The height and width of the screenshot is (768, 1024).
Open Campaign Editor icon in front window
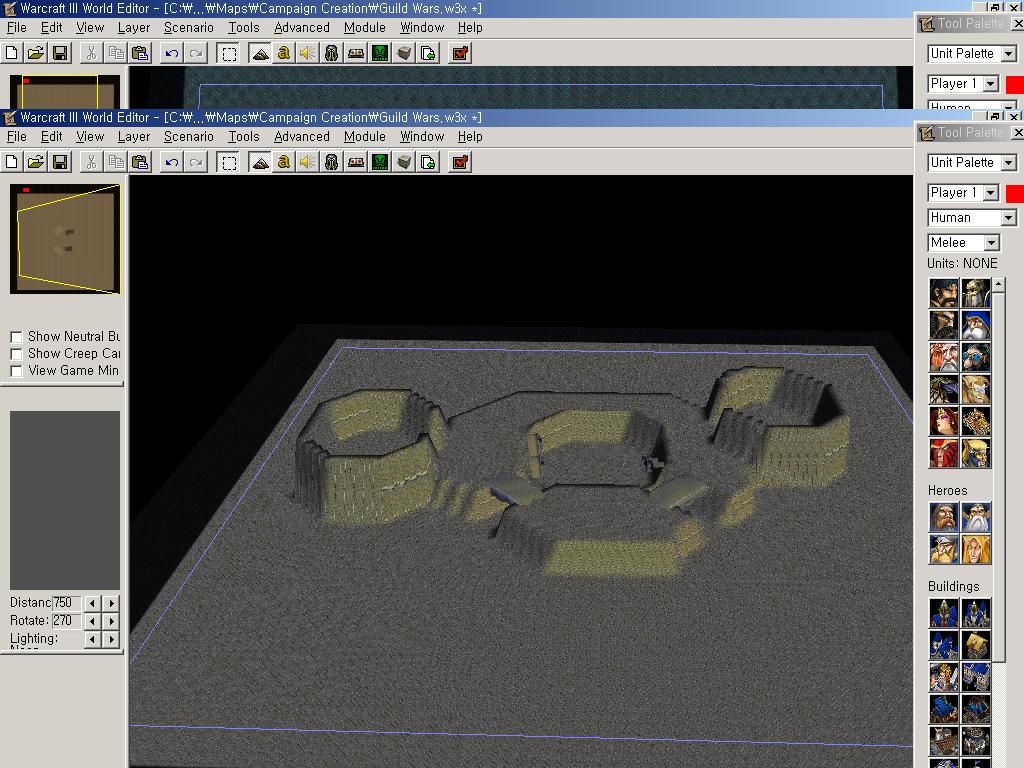click(x=356, y=162)
